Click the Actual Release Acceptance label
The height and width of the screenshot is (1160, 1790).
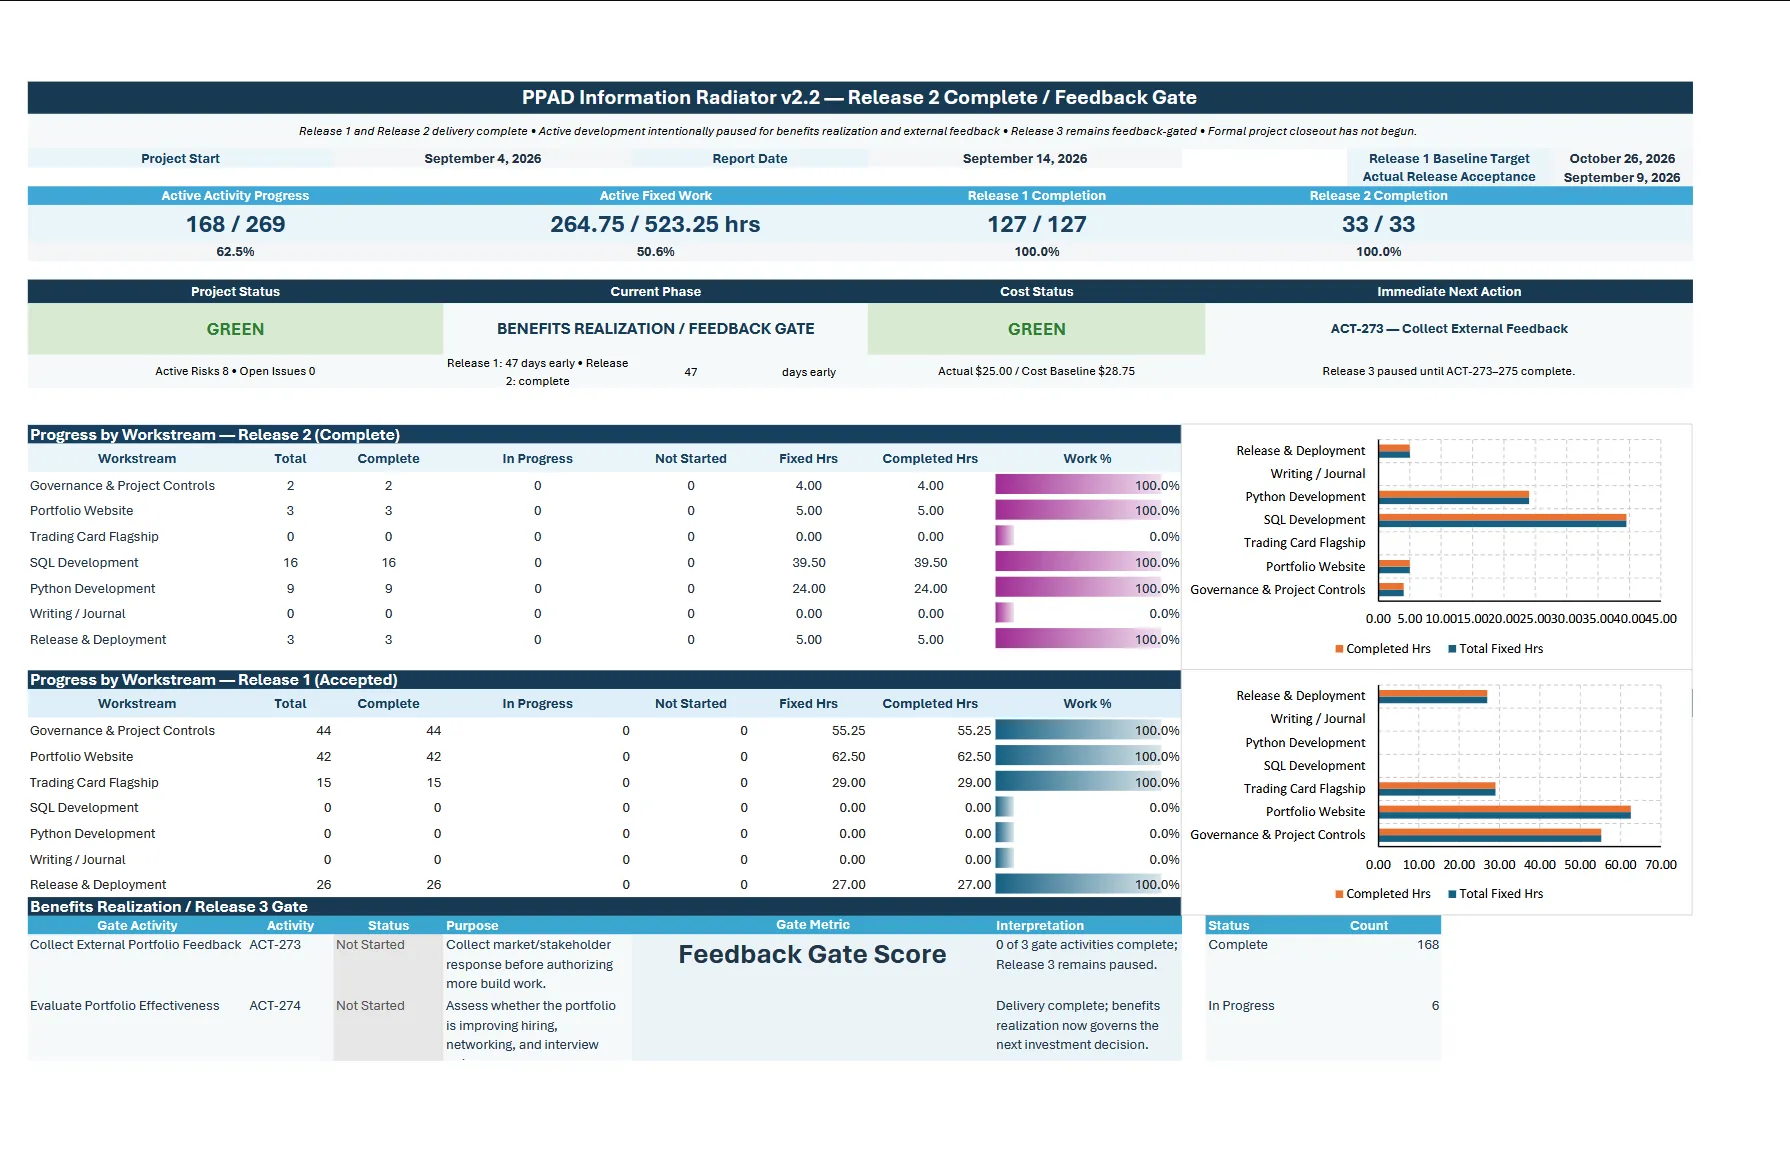click(x=1449, y=176)
